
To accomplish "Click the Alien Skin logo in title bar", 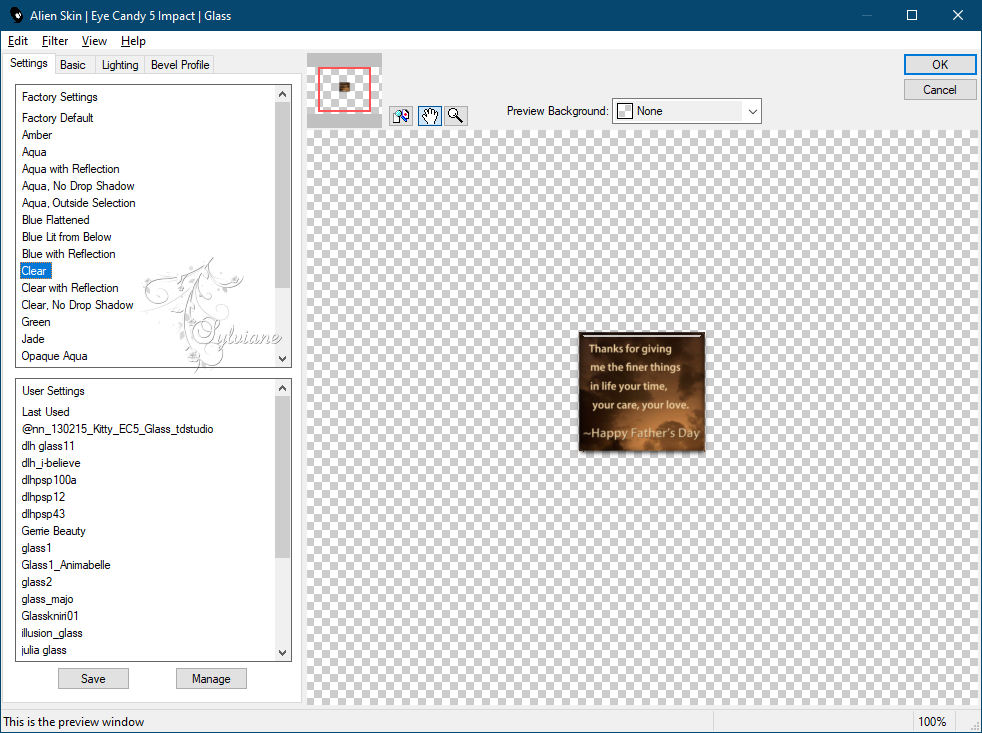I will (16, 15).
